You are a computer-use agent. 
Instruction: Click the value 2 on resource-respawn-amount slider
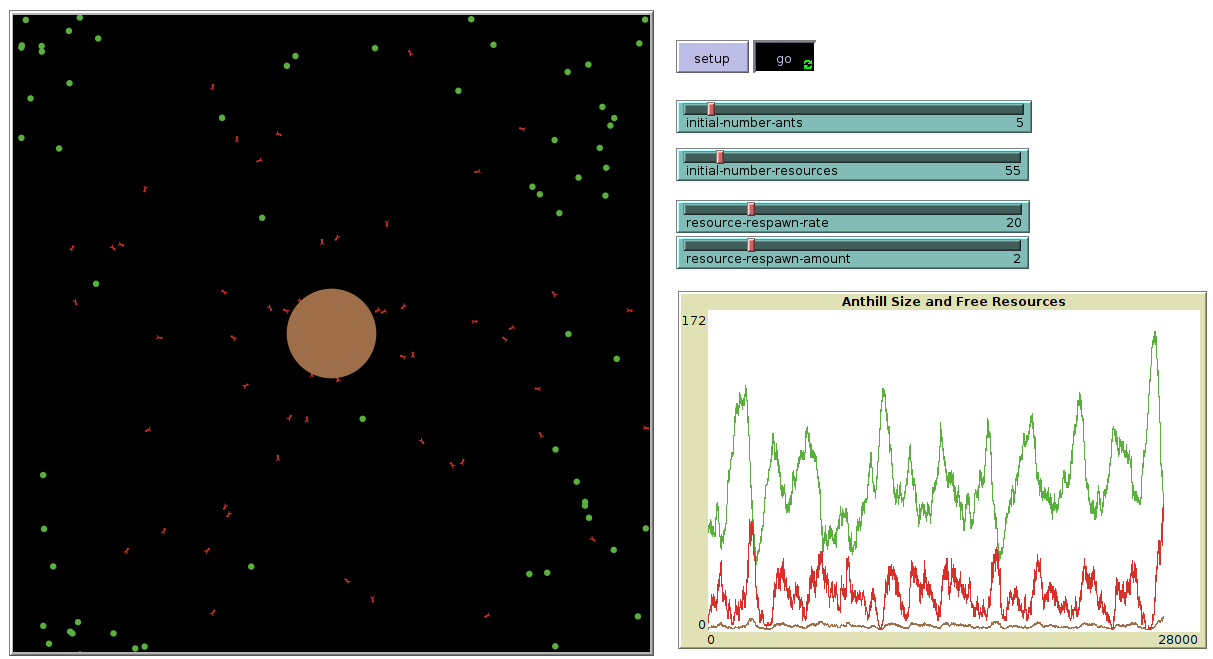1017,259
